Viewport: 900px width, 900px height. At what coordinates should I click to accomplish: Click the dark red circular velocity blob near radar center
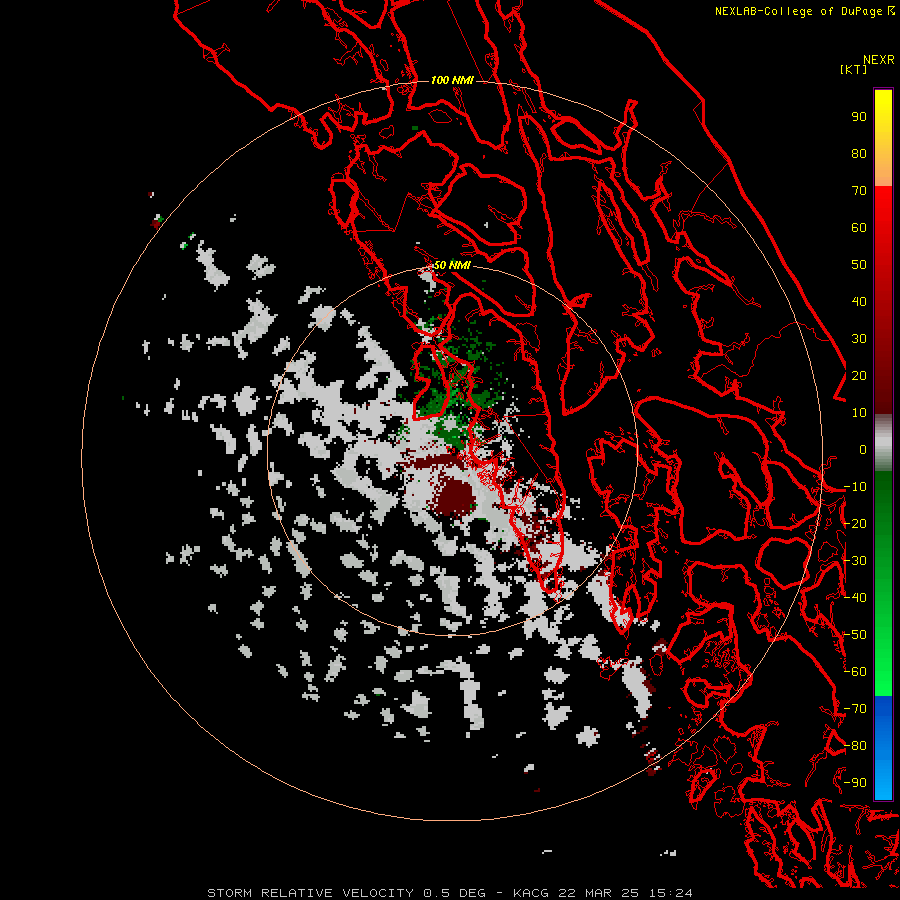(x=455, y=497)
